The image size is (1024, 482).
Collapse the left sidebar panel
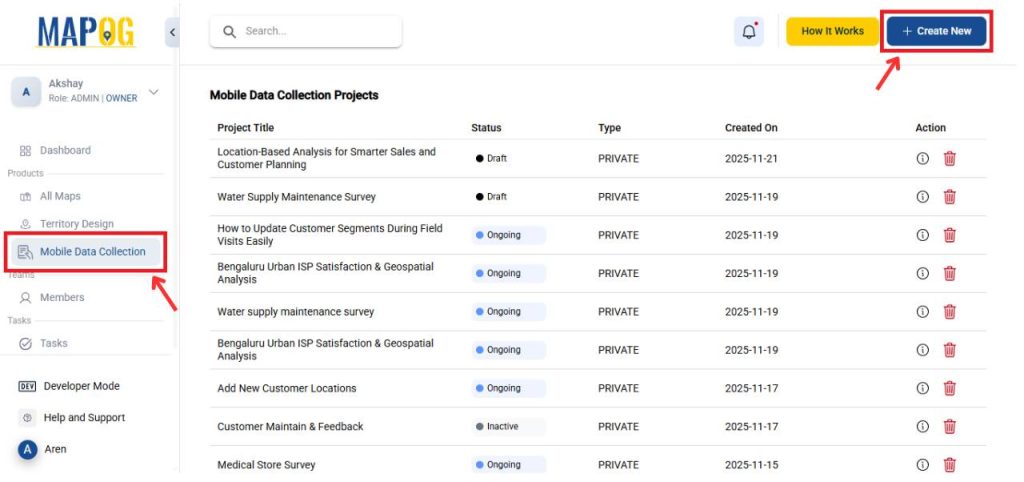click(x=172, y=32)
